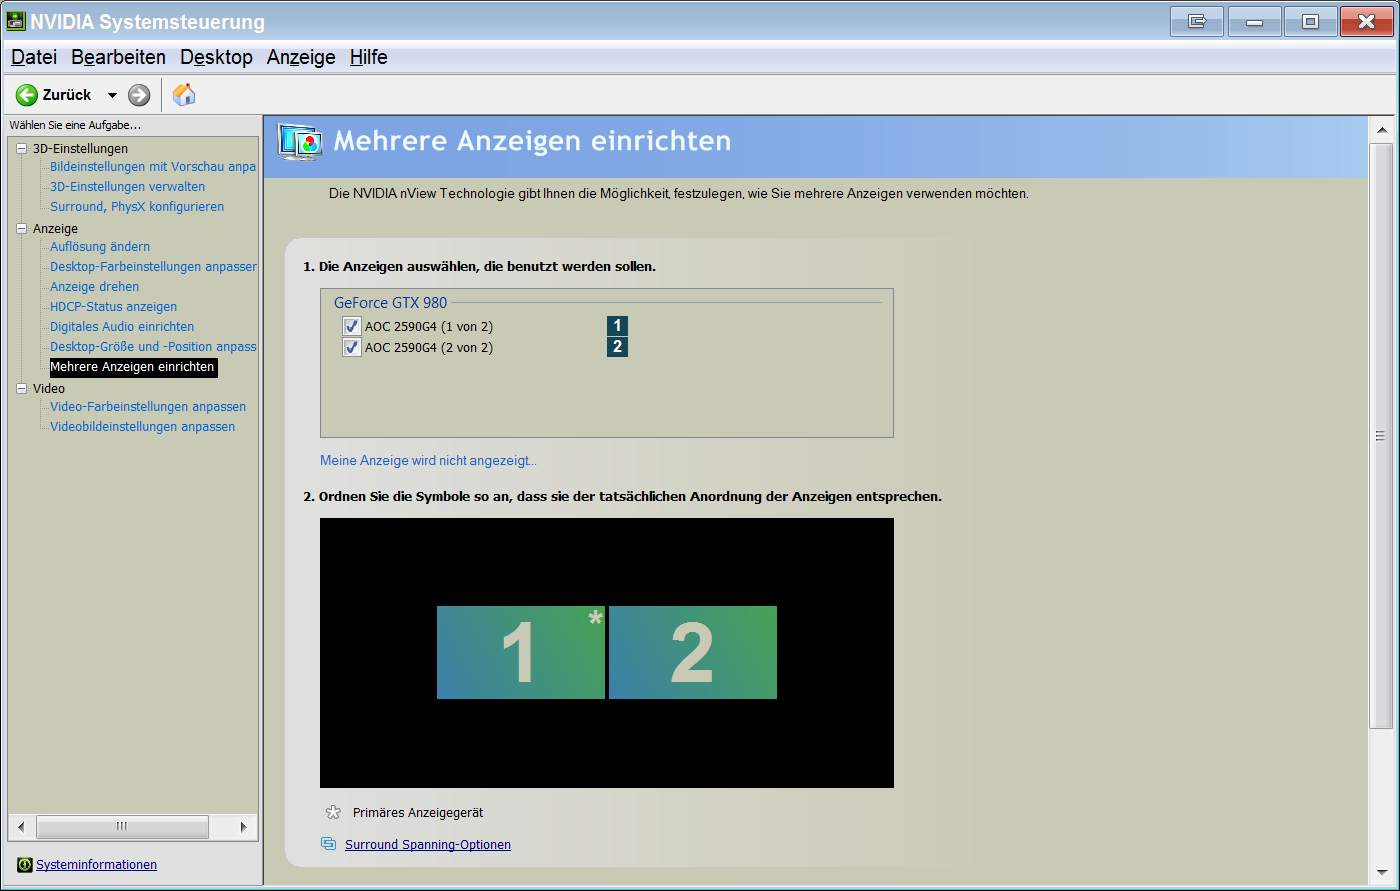The width and height of the screenshot is (1400, 891).
Task: Select Bildeinstellungen mit Vorschau anpassen
Action: 153,167
